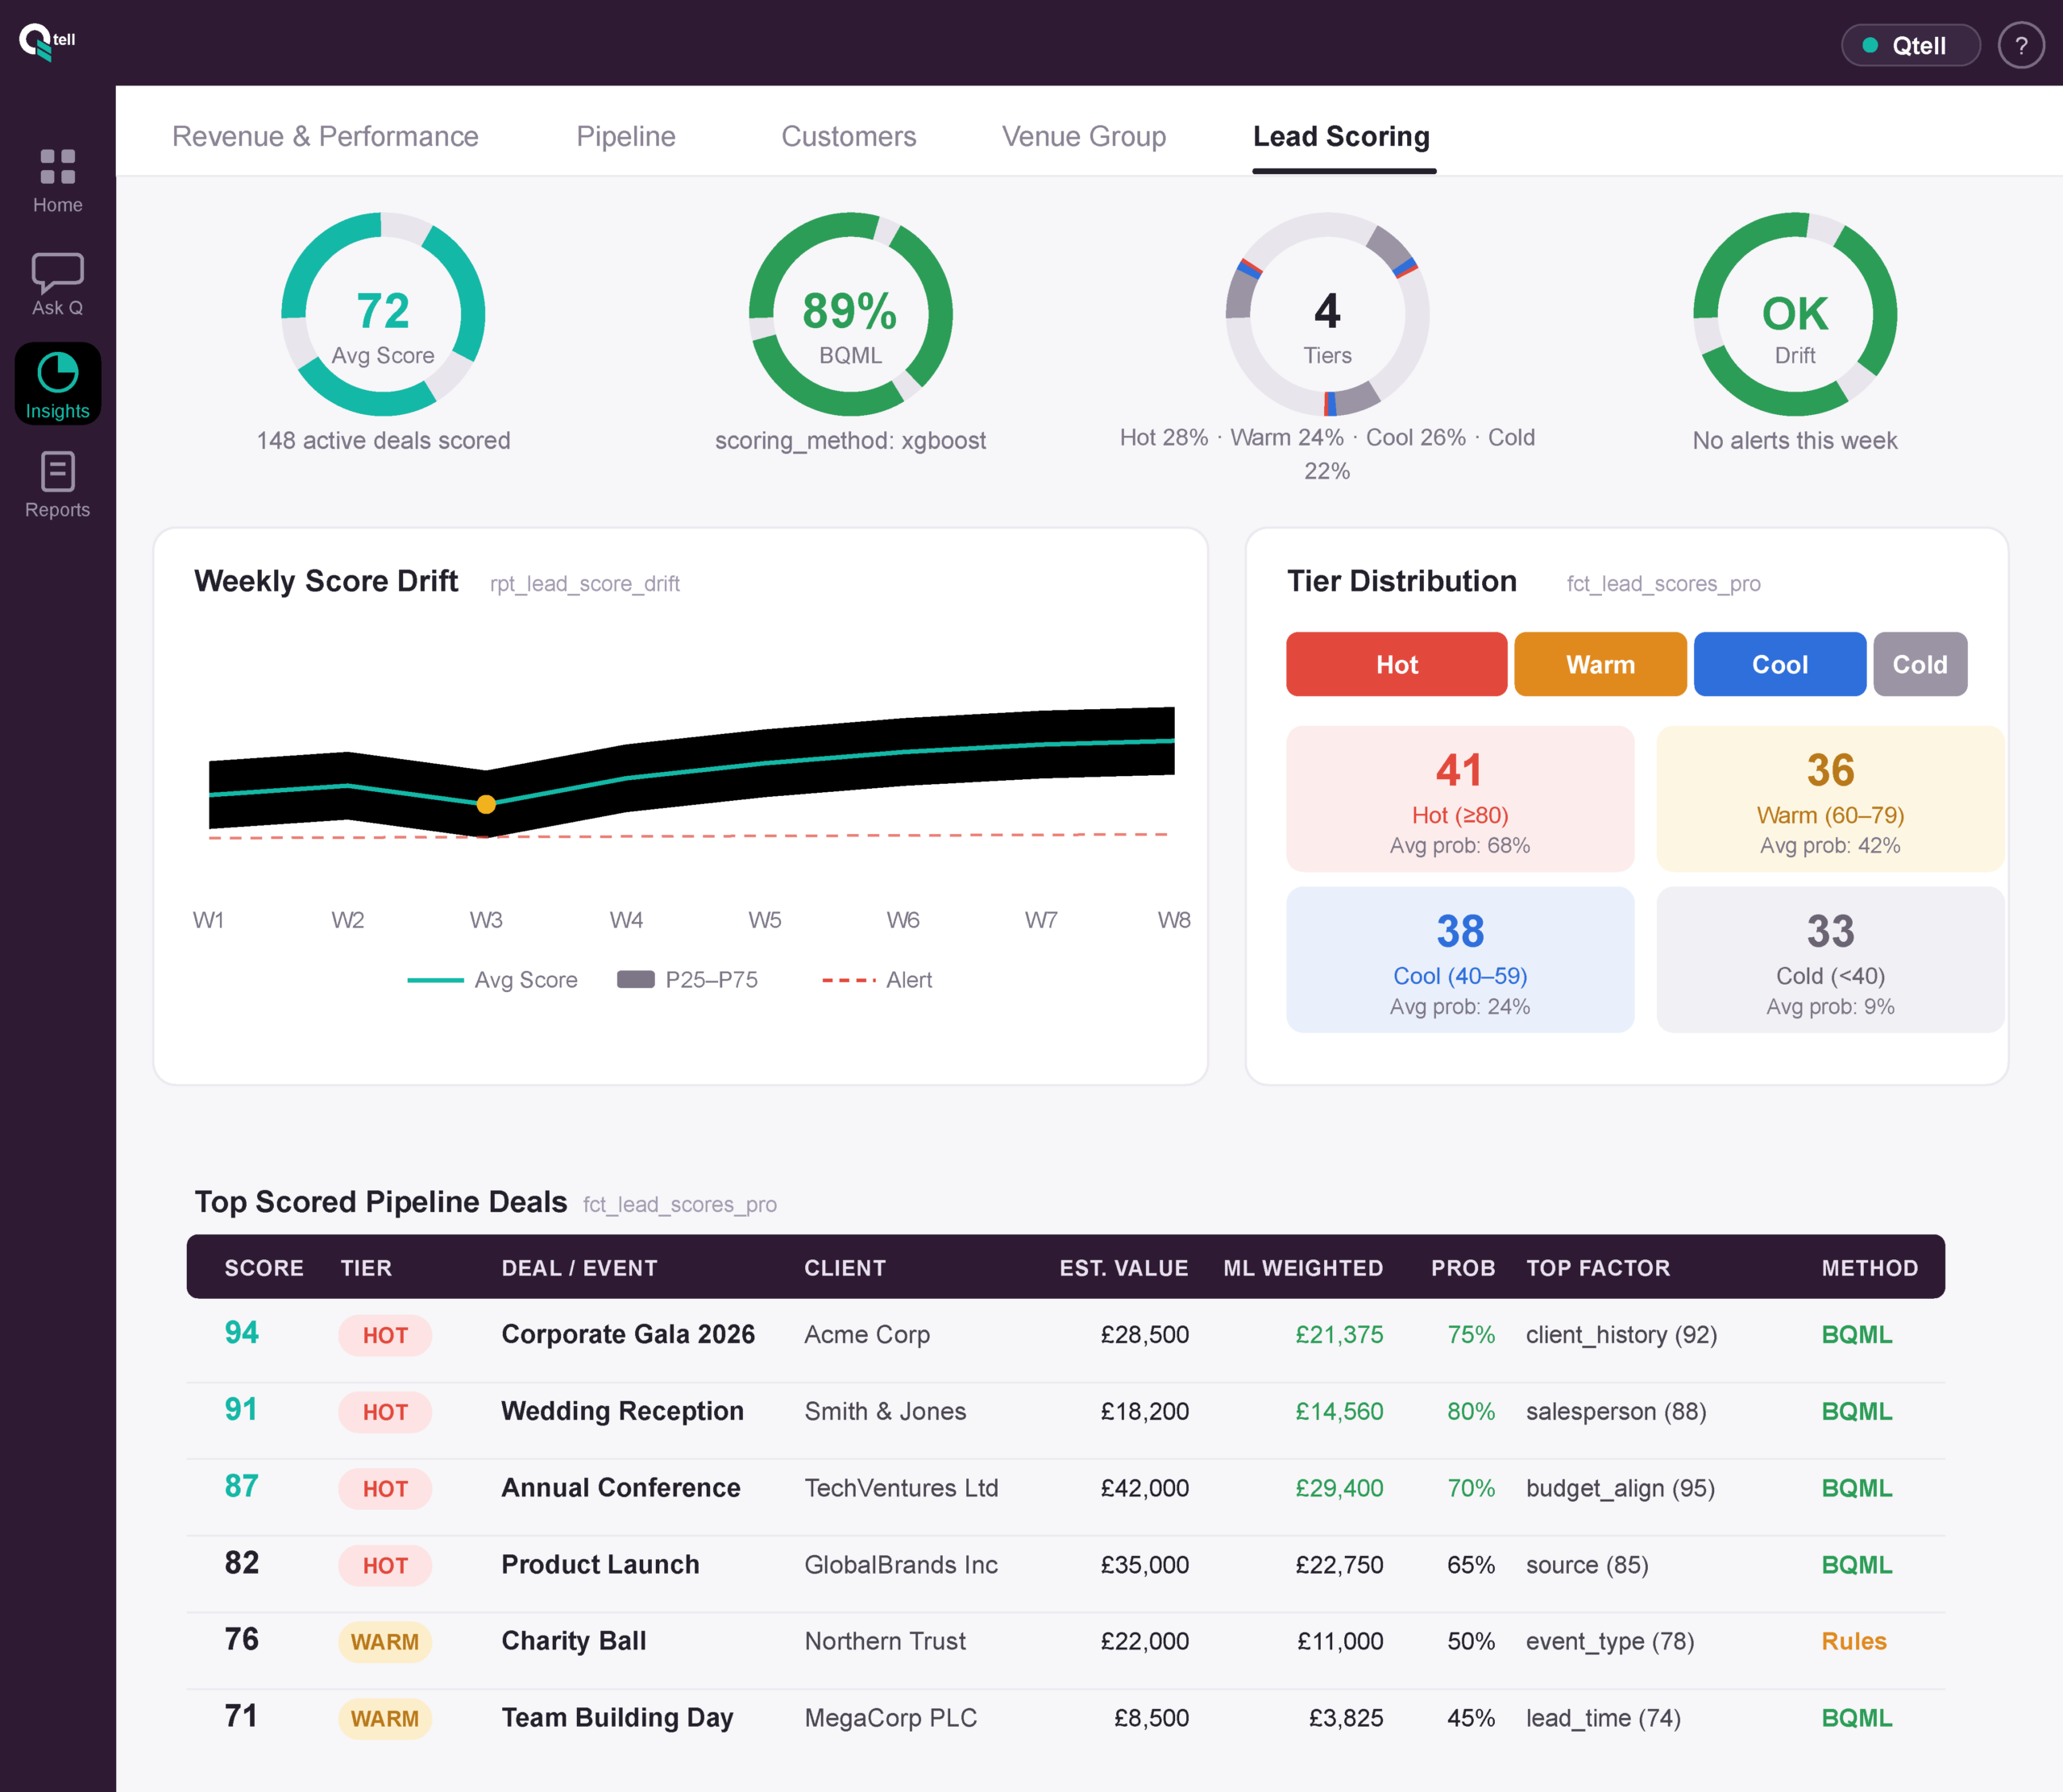Filter by the Cold tier button
2063x1792 pixels.
1920,664
